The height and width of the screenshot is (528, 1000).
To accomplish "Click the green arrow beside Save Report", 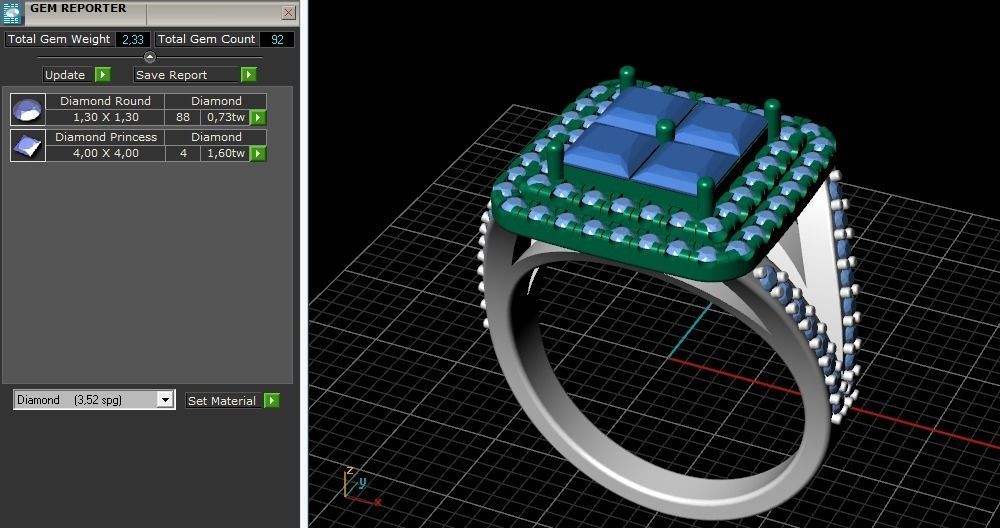I will pos(249,75).
